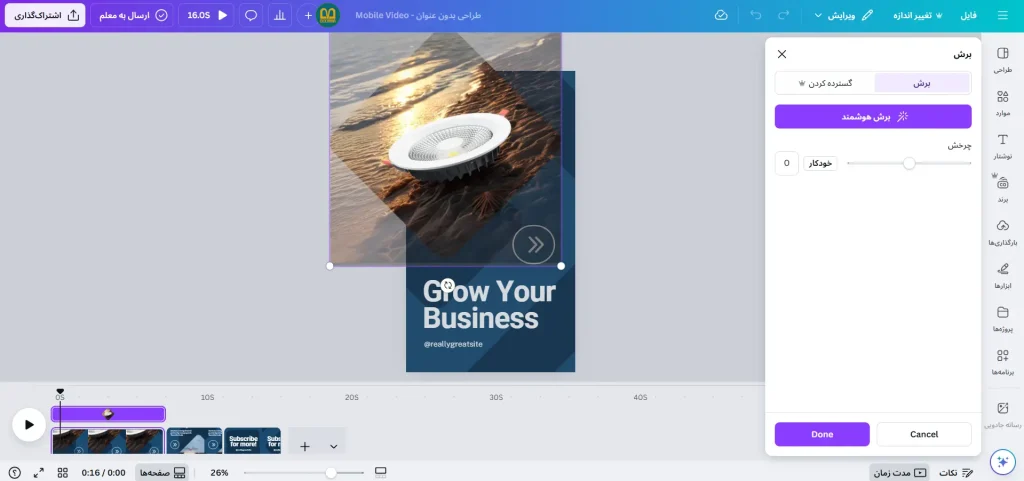Add a new page with plus button

(305, 446)
